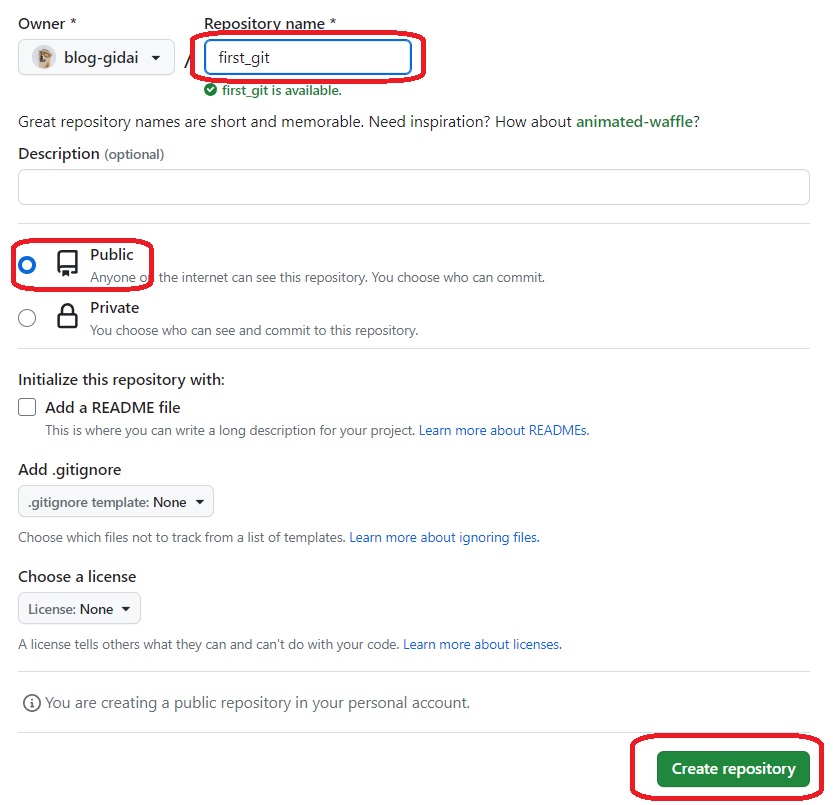Click the public repository book icon
This screenshot has height=805, width=833.
[67, 264]
